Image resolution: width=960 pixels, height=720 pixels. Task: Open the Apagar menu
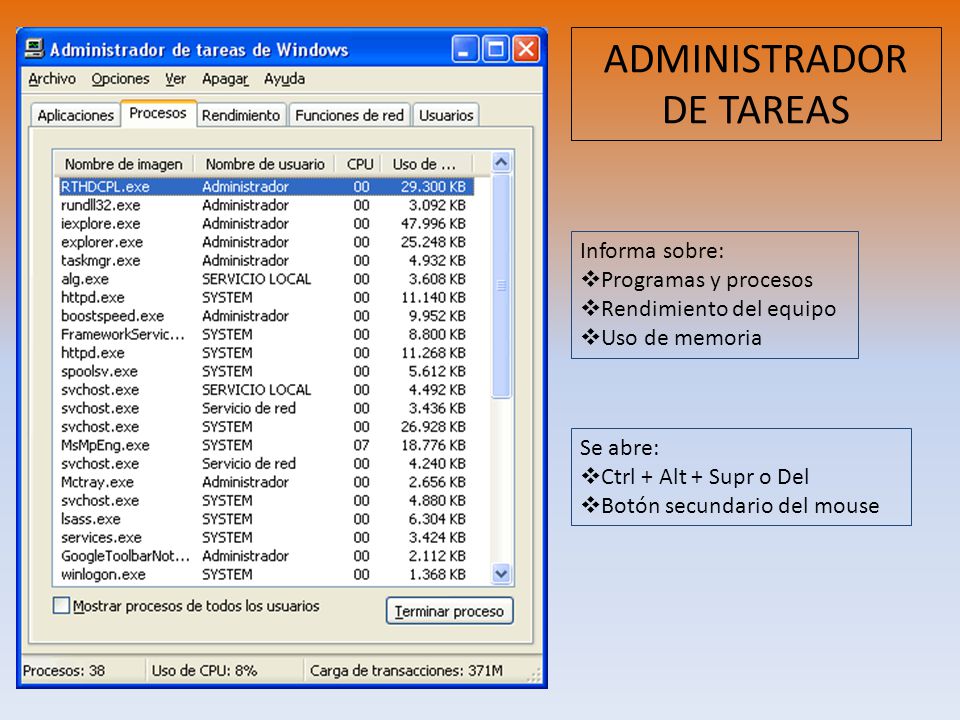click(225, 79)
